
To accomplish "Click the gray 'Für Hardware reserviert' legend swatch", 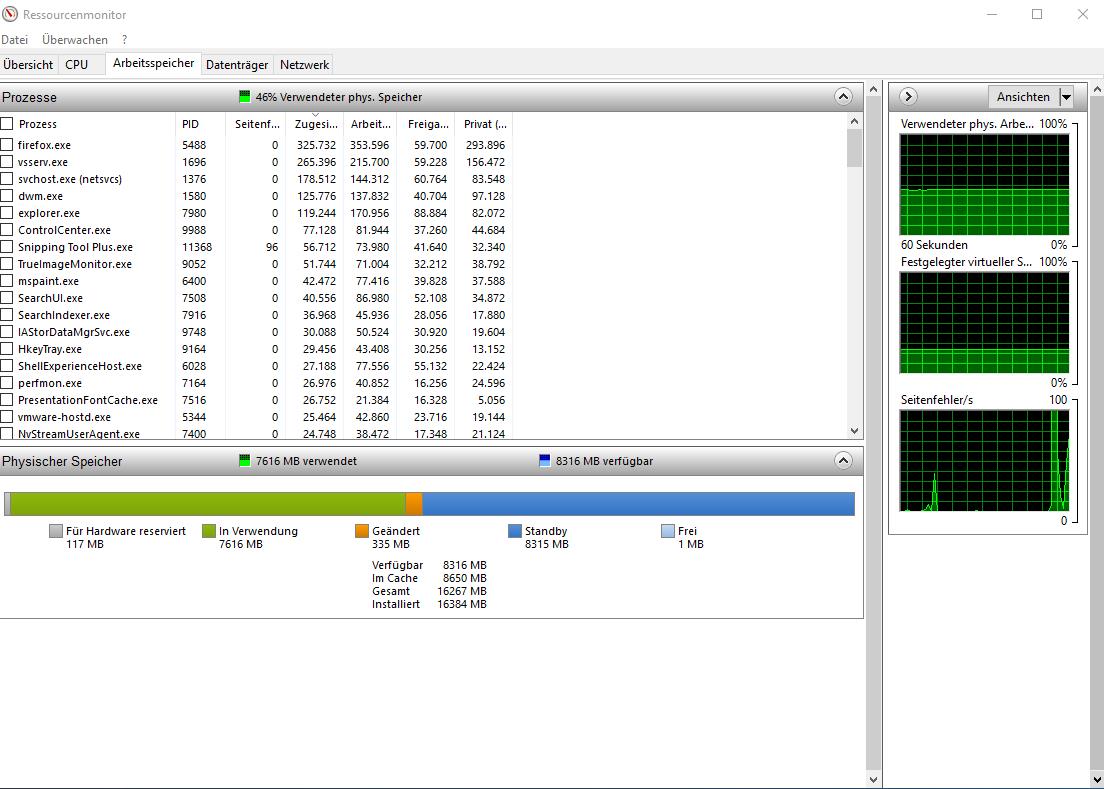I will 56,531.
